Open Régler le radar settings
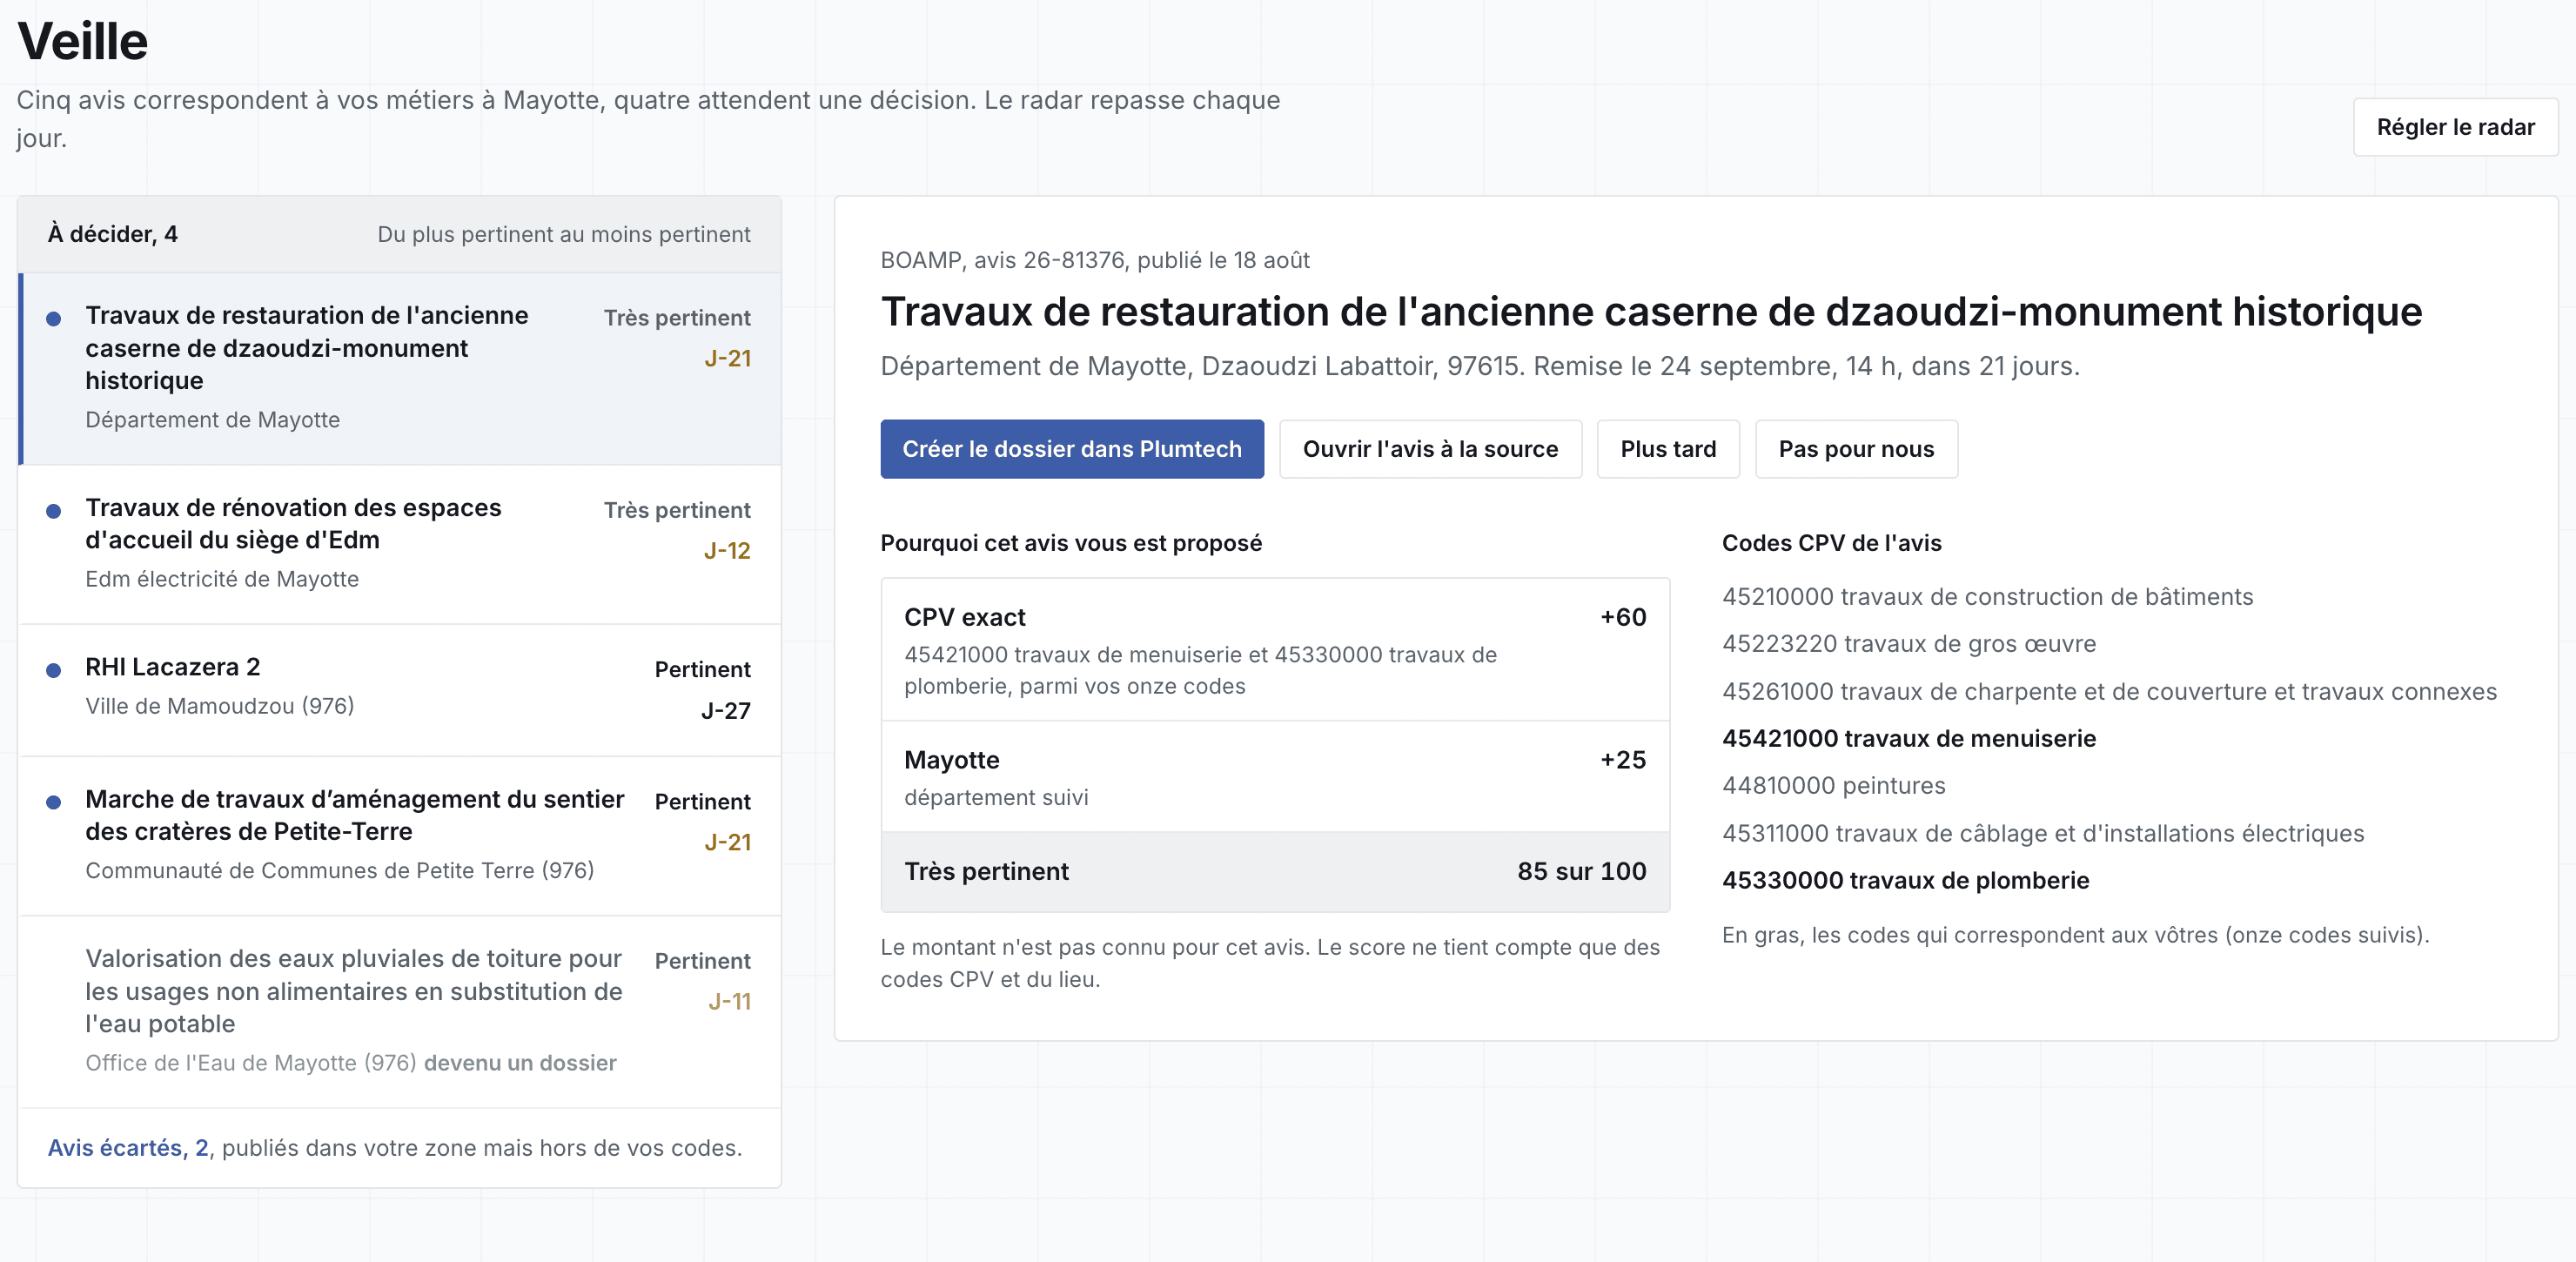2576x1262 pixels. 2454,127
